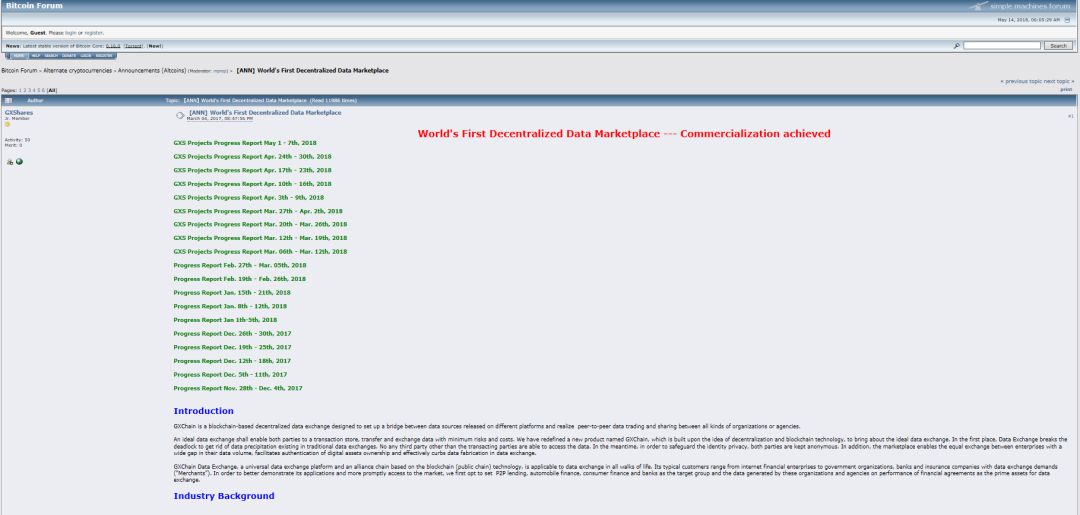The image size is (1080, 515).
Task: Open Progress Report Apr. 3th - 9th, 2018
Action: pos(249,198)
